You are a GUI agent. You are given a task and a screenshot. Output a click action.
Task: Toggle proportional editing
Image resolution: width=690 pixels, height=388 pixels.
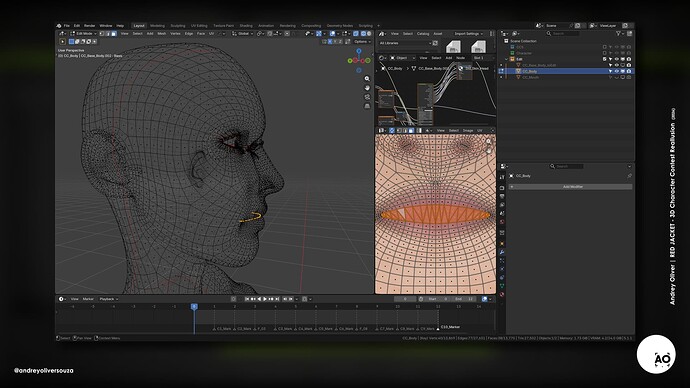tap(287, 33)
